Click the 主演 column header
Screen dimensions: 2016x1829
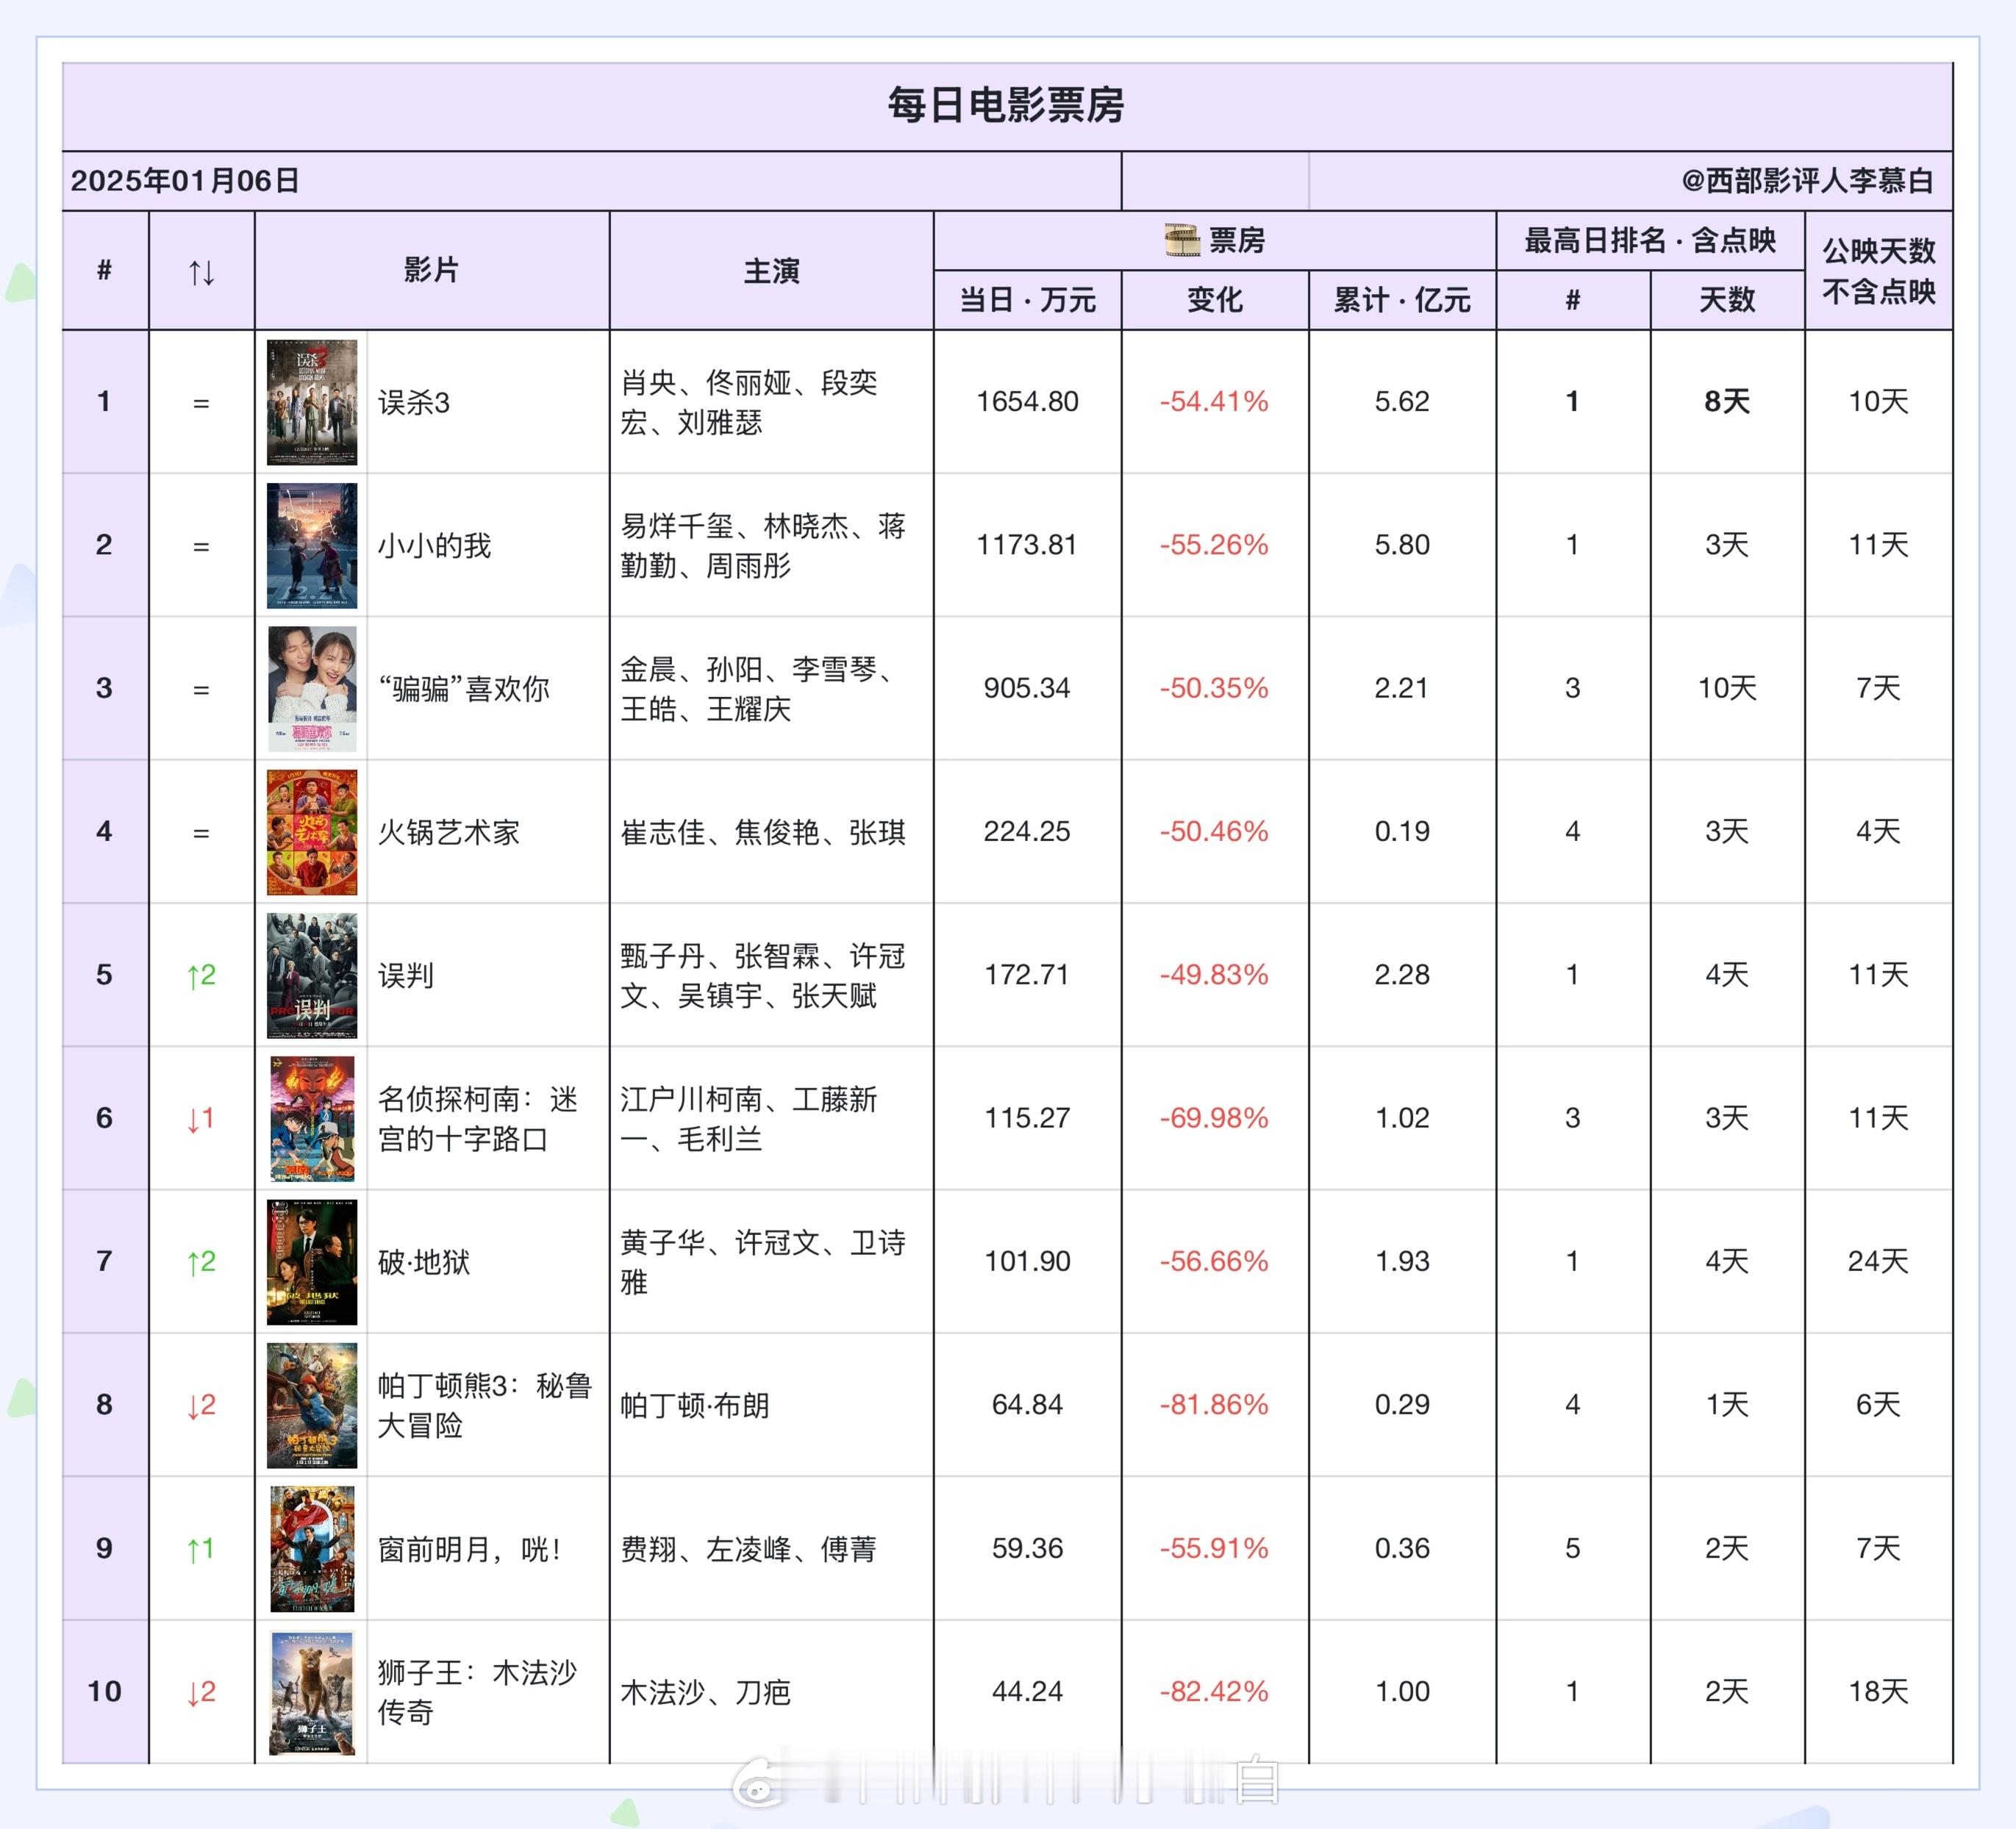[771, 270]
